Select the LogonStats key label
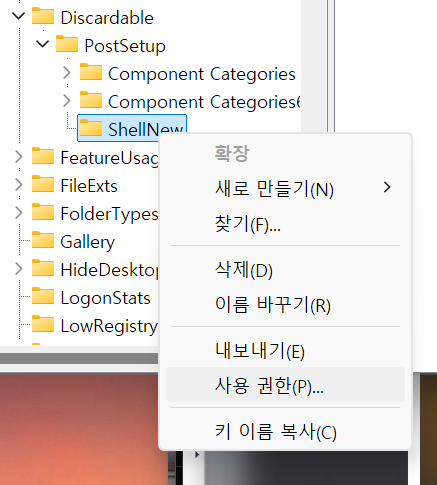Image resolution: width=437 pixels, height=485 pixels. tap(105, 298)
